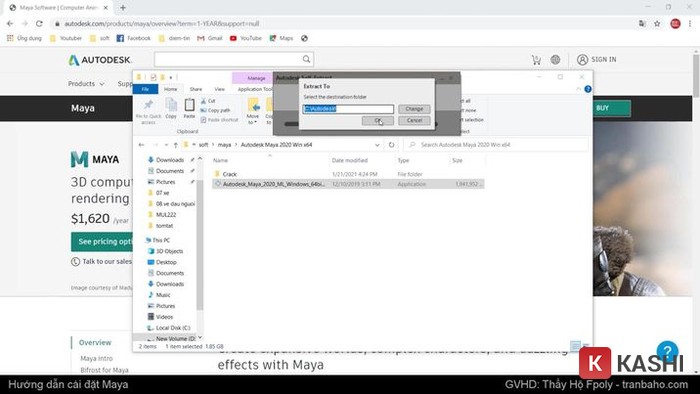Sort by Date modified column
The width and height of the screenshot is (700, 394).
(350, 160)
